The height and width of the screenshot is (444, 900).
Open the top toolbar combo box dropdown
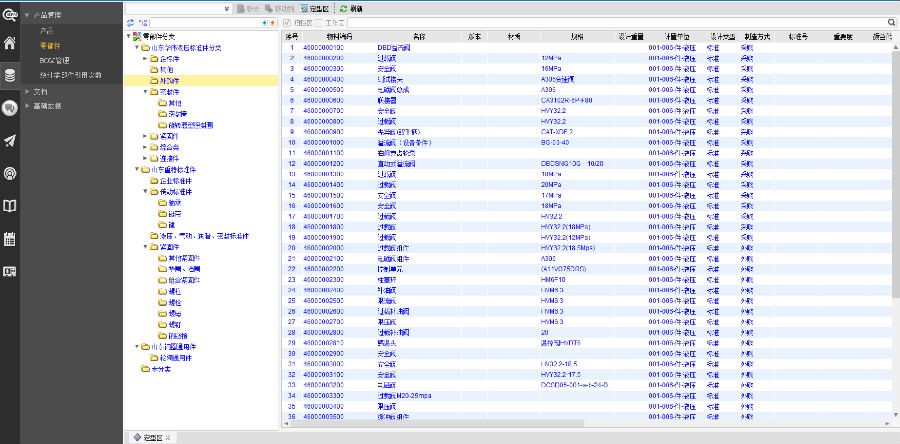[x=226, y=7]
